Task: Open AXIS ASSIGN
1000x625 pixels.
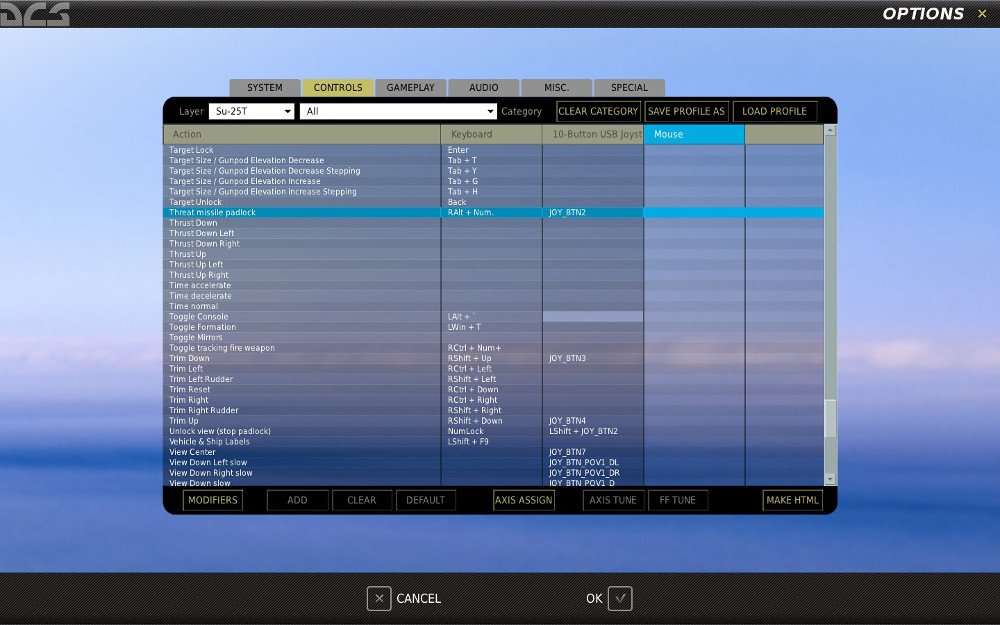Action: pos(524,500)
